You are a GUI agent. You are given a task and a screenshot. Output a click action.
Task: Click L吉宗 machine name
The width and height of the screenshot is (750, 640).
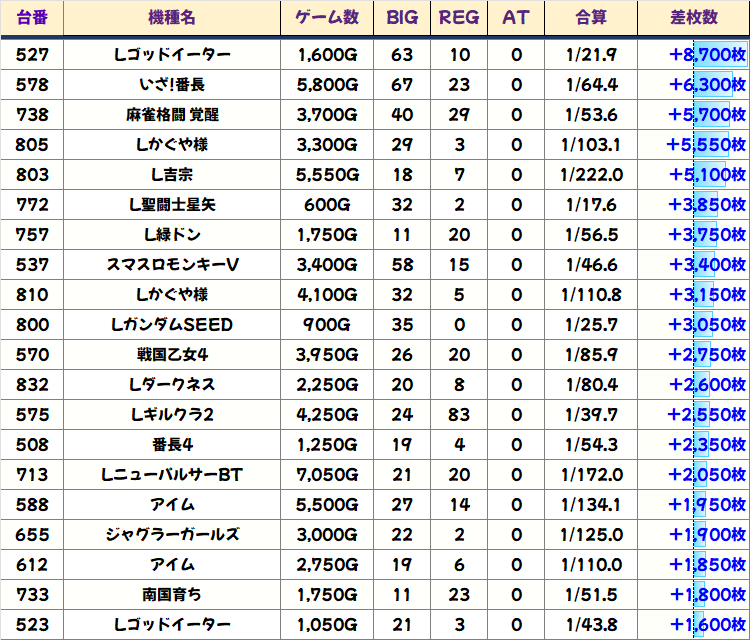coord(172,175)
